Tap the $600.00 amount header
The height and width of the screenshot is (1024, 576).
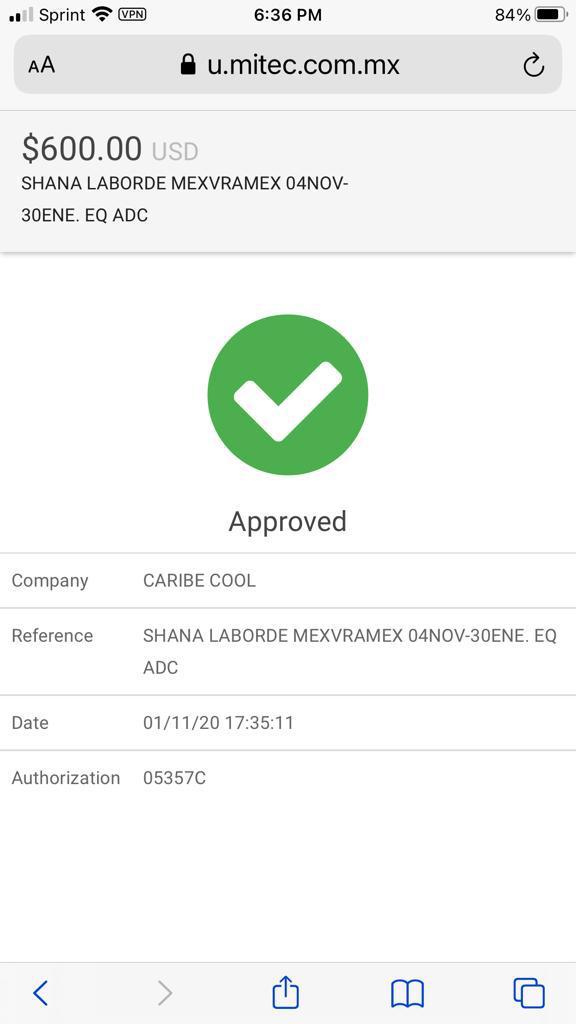click(x=82, y=148)
